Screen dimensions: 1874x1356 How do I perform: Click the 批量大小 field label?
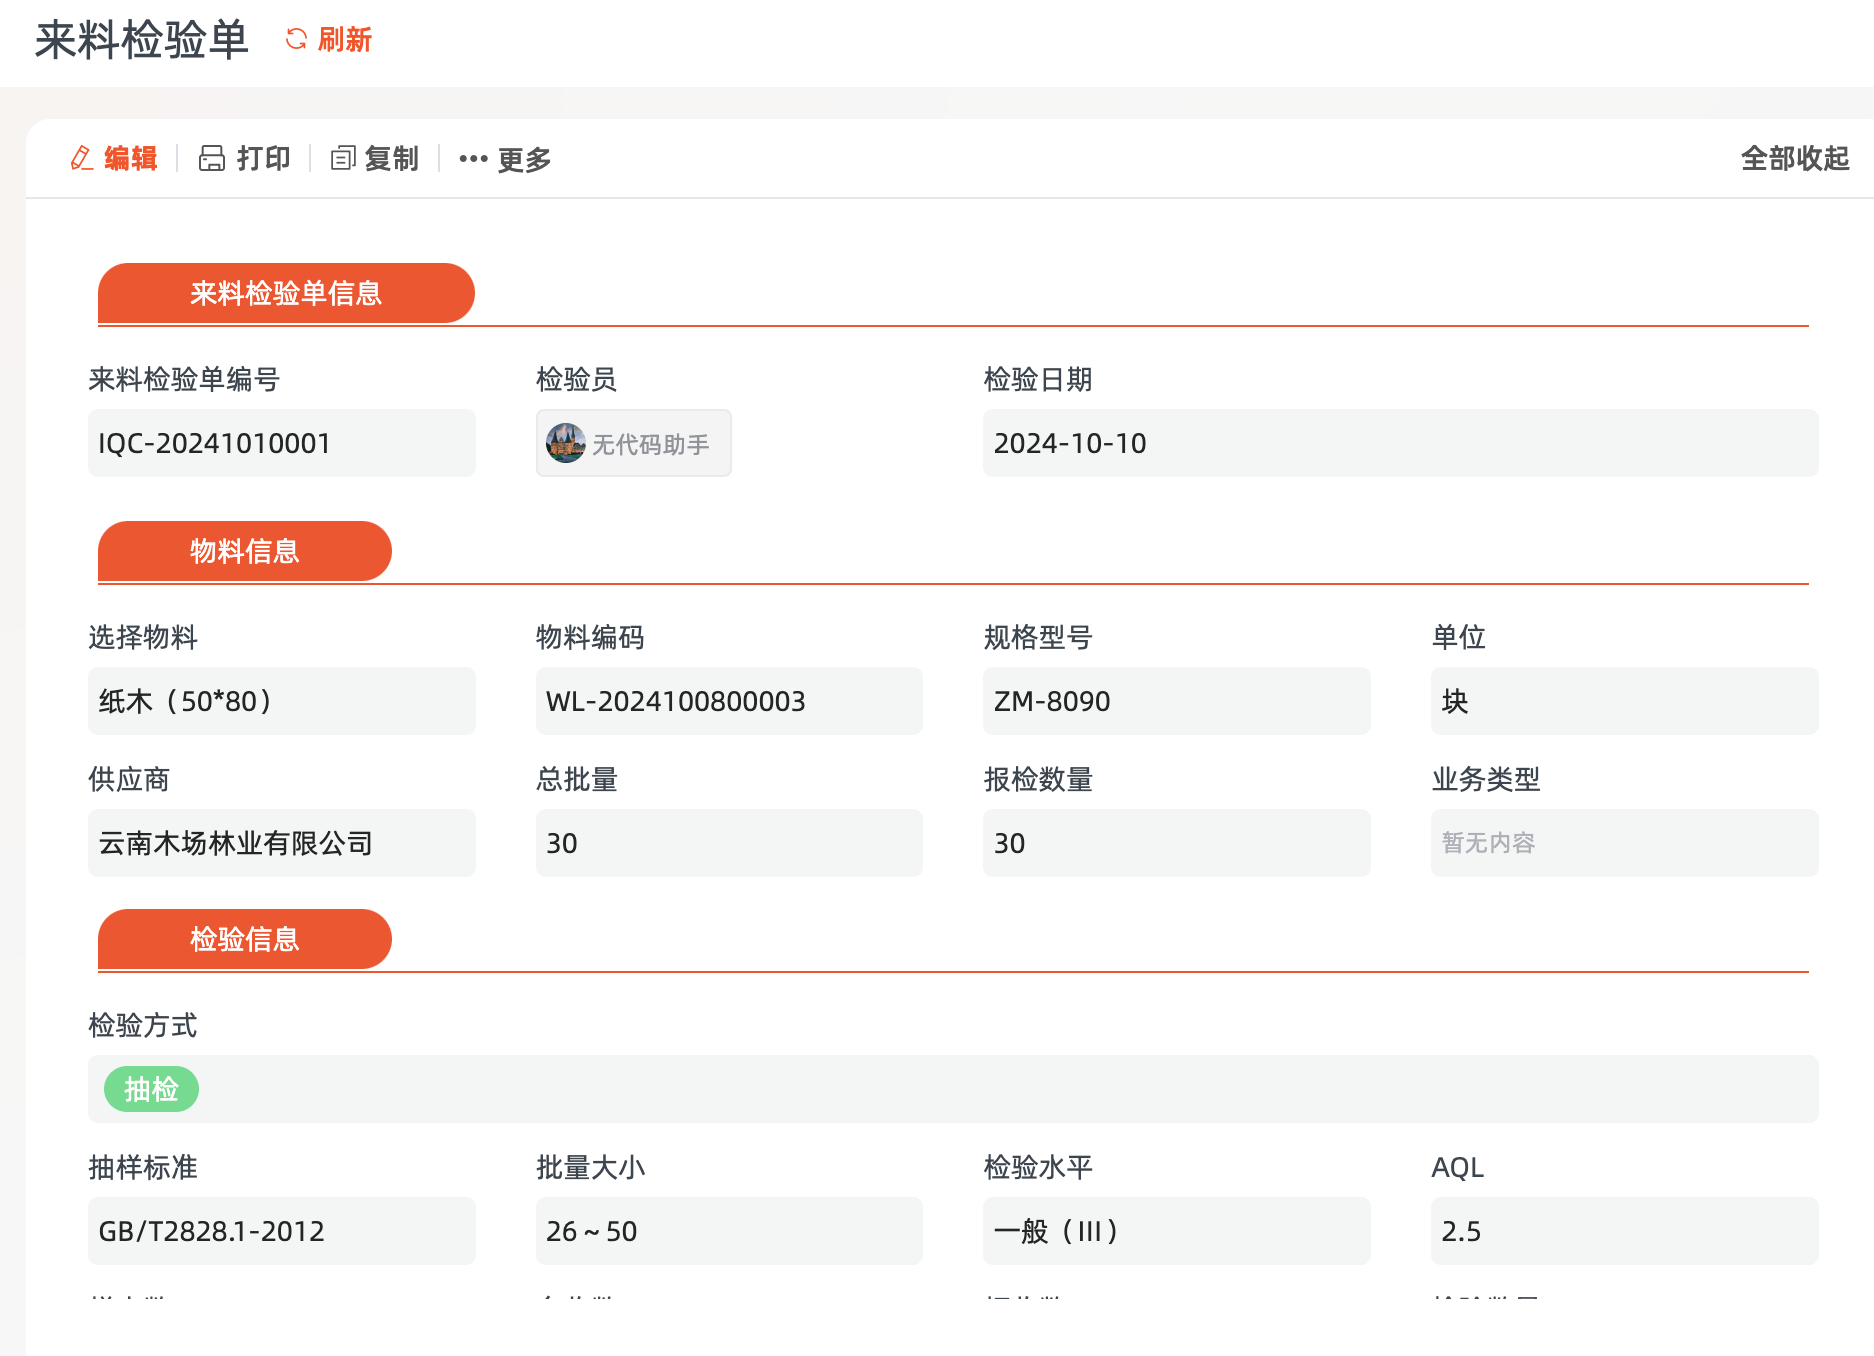point(590,1167)
